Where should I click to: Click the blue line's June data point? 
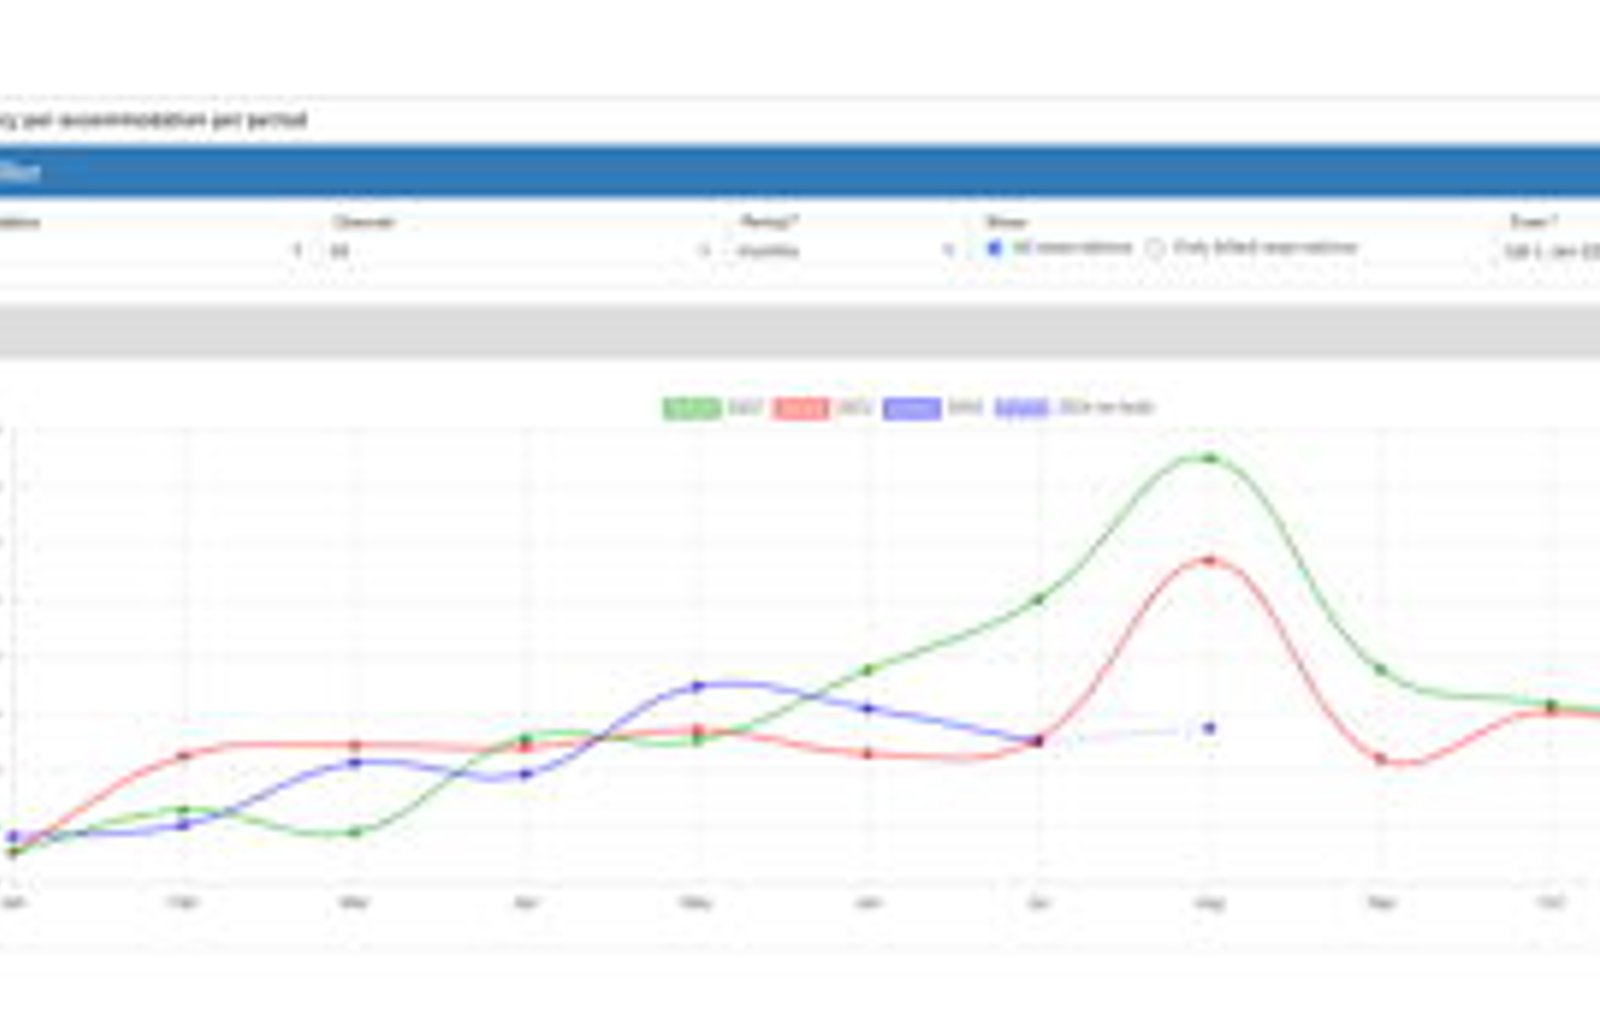[x=868, y=709]
